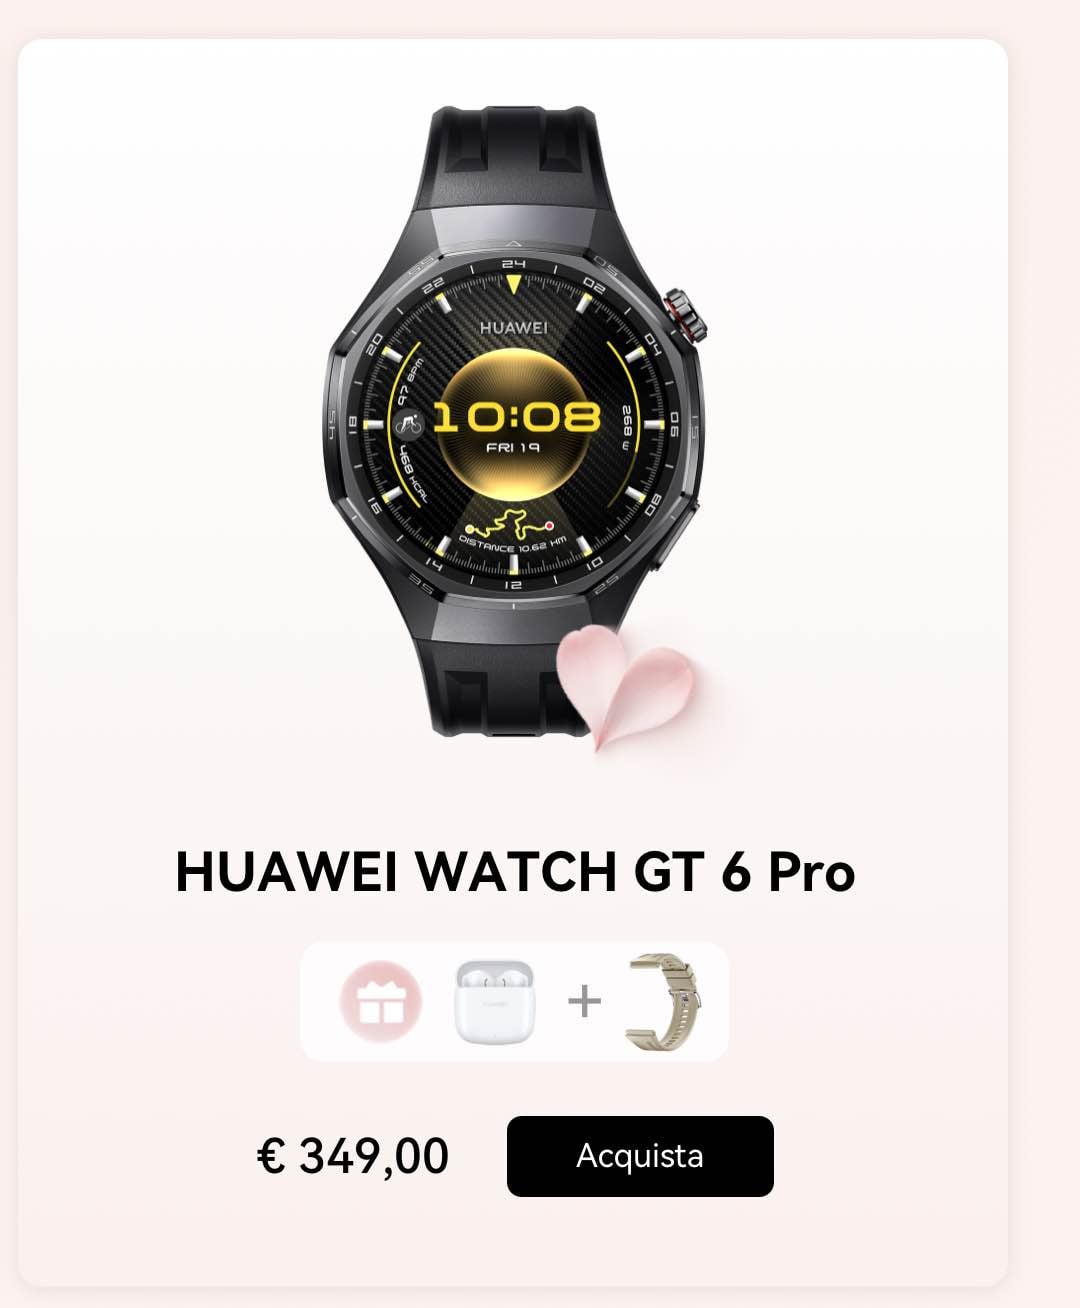
Task: Click the yellow triangle marker at 24
Action: coord(513,285)
